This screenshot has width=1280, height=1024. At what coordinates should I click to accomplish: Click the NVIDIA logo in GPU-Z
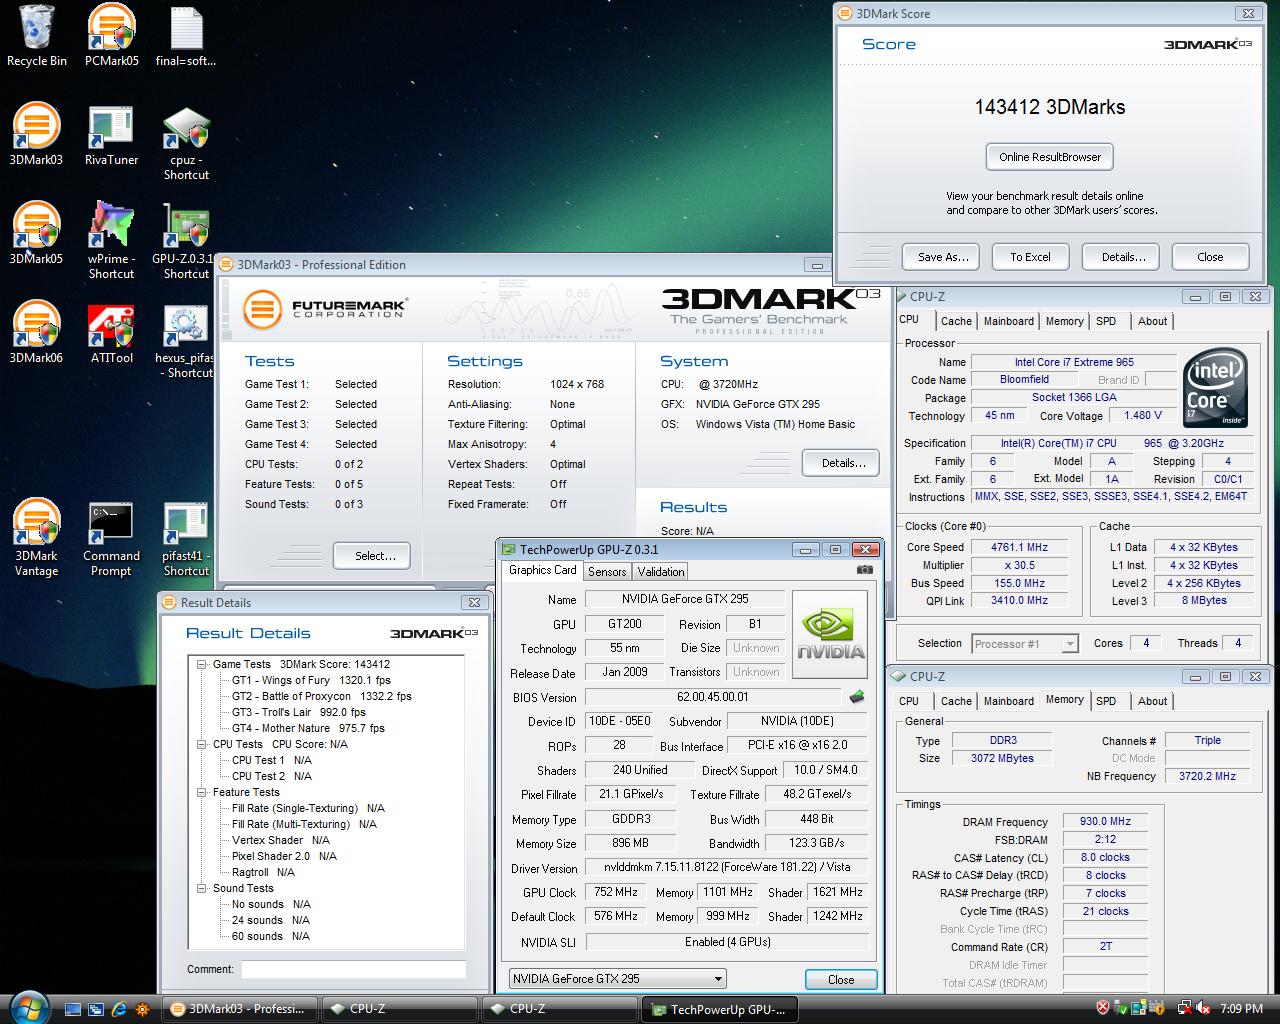point(831,633)
